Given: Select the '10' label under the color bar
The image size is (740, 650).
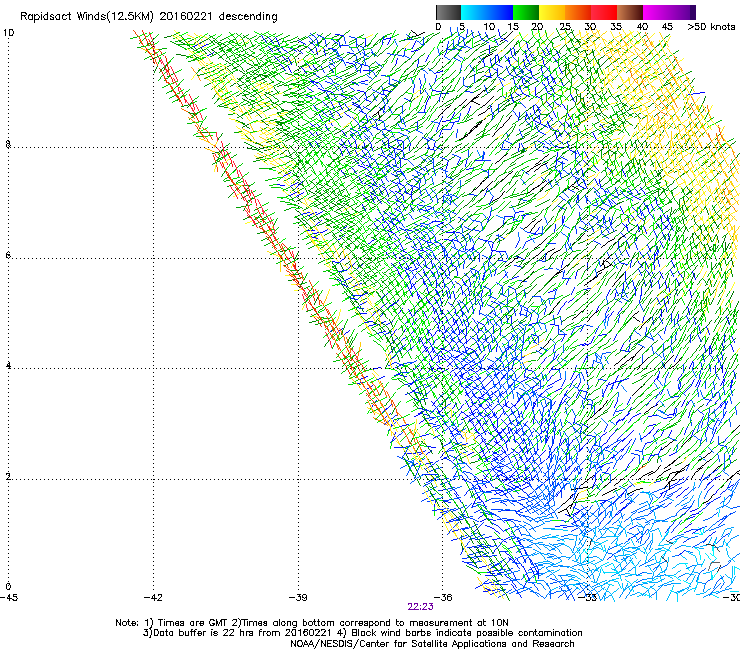Looking at the screenshot, I should pos(489,27).
